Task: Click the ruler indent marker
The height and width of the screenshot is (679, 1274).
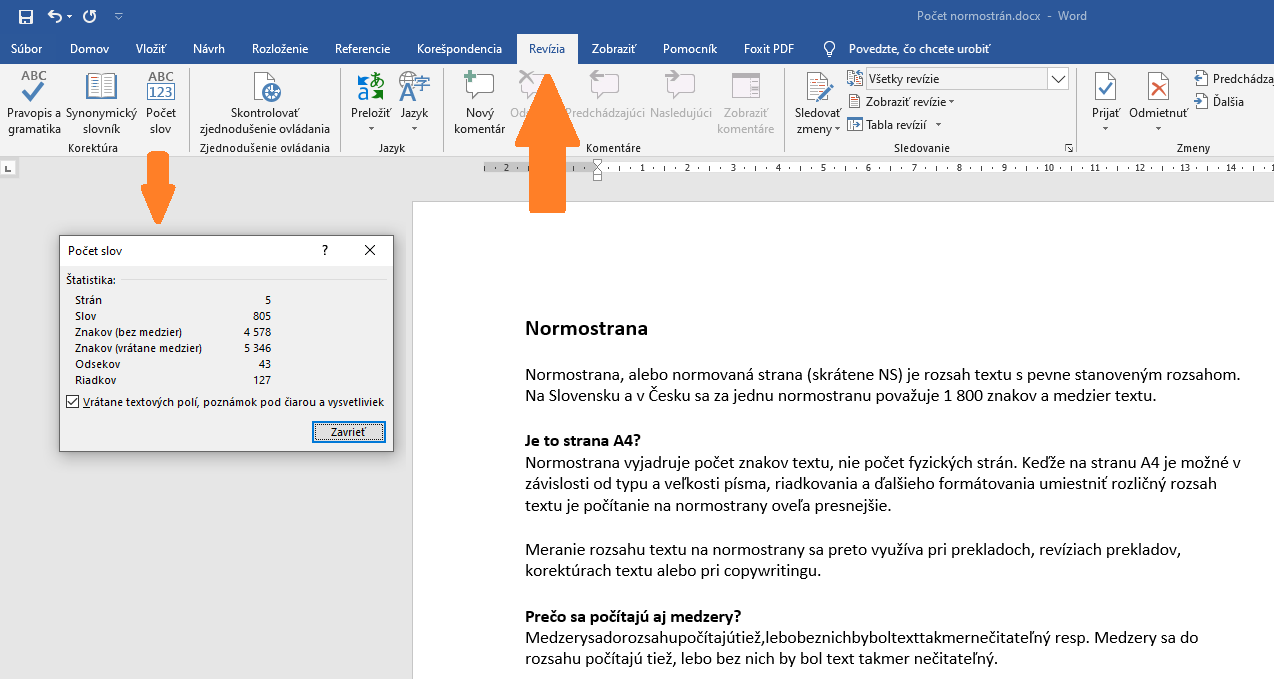Action: tap(597, 170)
